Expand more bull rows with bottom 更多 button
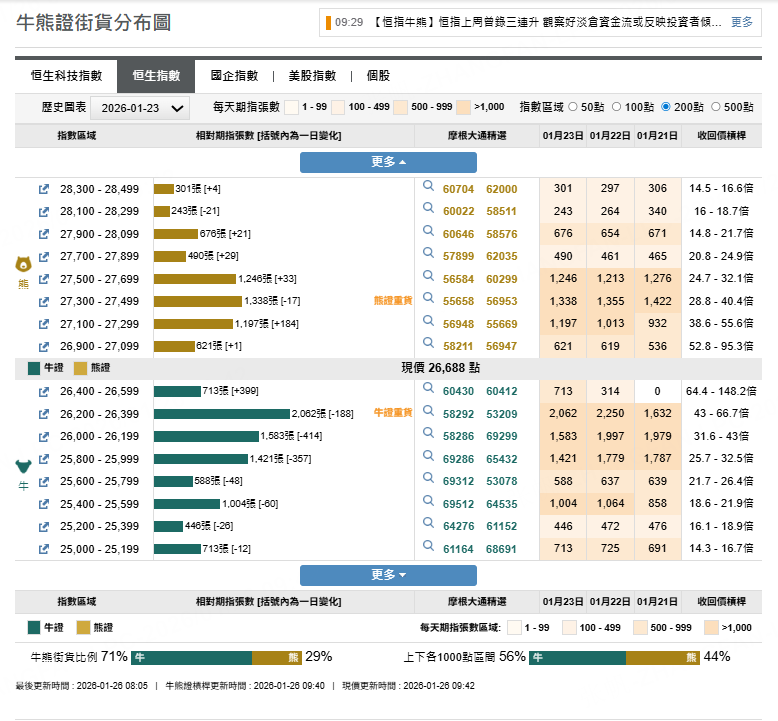This screenshot has width=778, height=721. [x=388, y=575]
